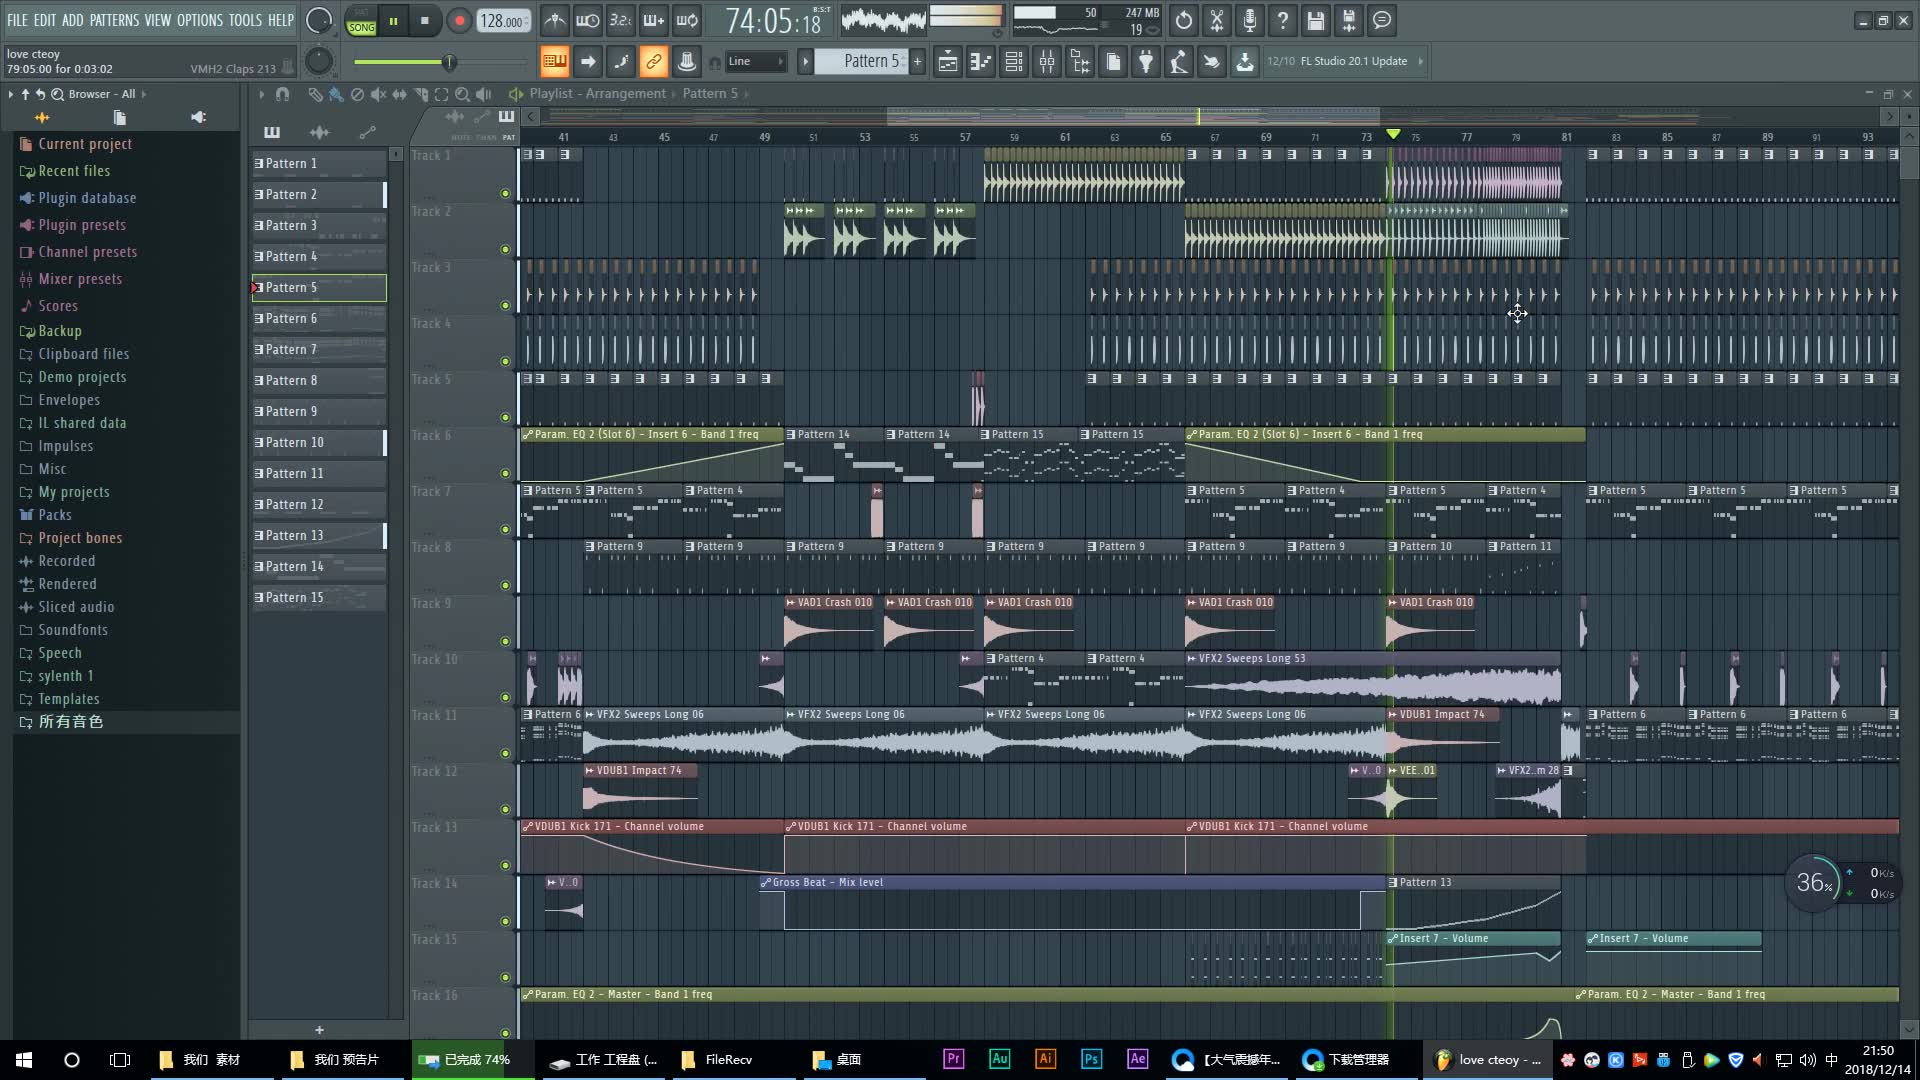Open the OPTIONS menu

(197, 20)
